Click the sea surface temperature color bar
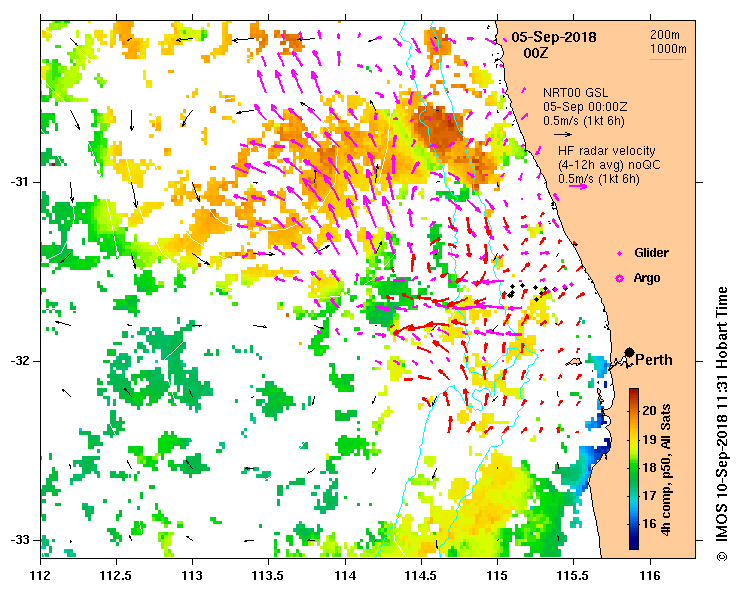 tap(634, 469)
